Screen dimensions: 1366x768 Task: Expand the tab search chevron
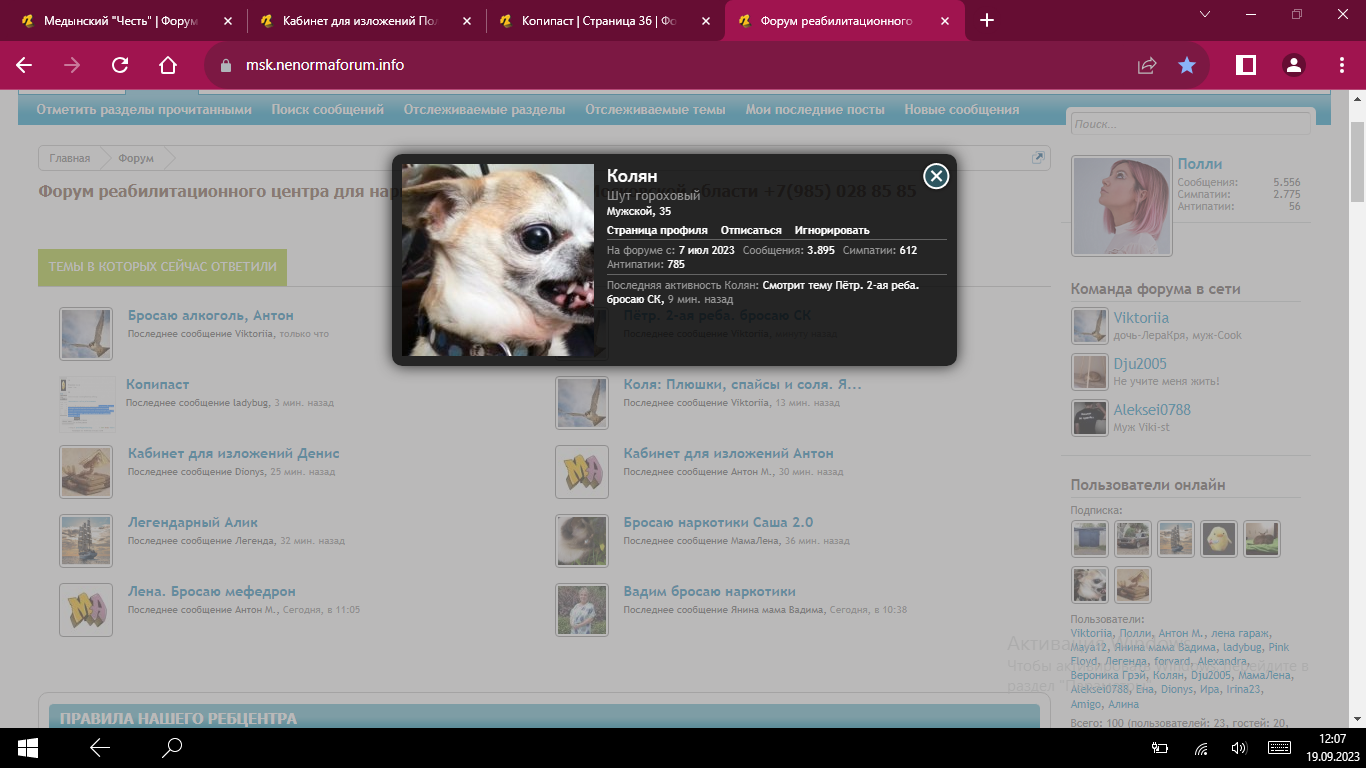[x=1205, y=14]
